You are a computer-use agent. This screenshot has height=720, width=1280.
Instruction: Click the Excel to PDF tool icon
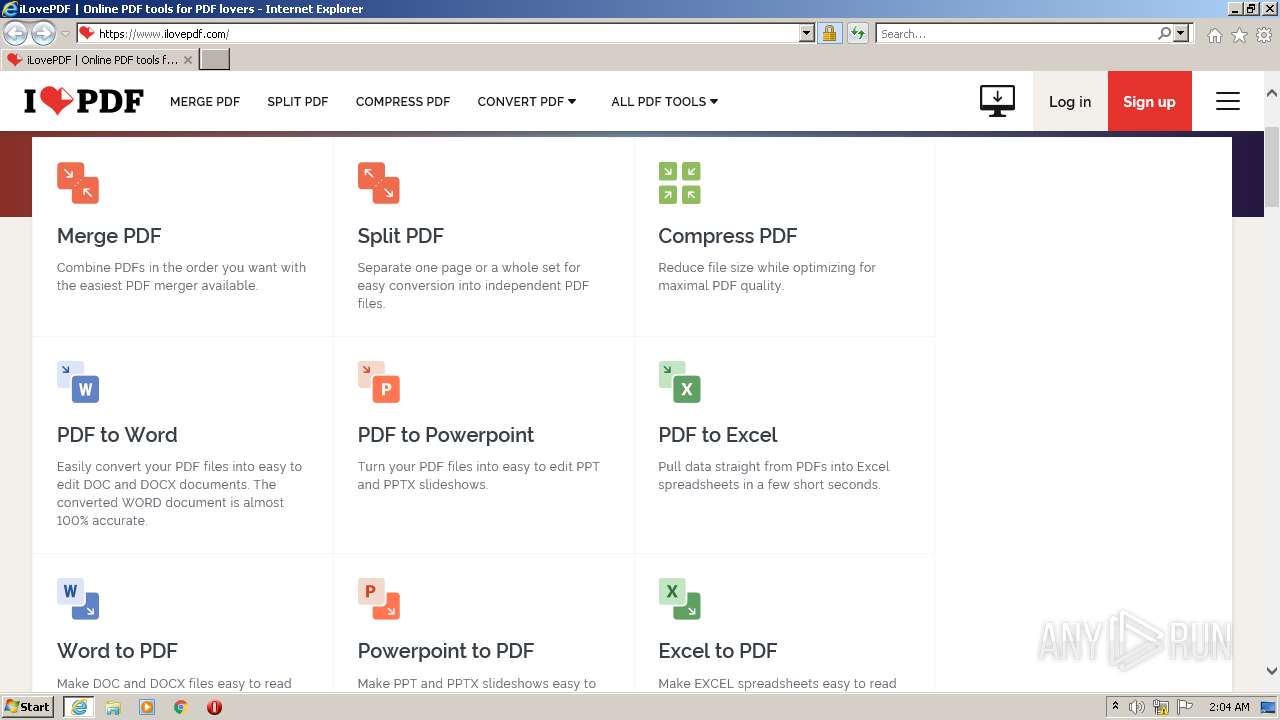(x=679, y=598)
